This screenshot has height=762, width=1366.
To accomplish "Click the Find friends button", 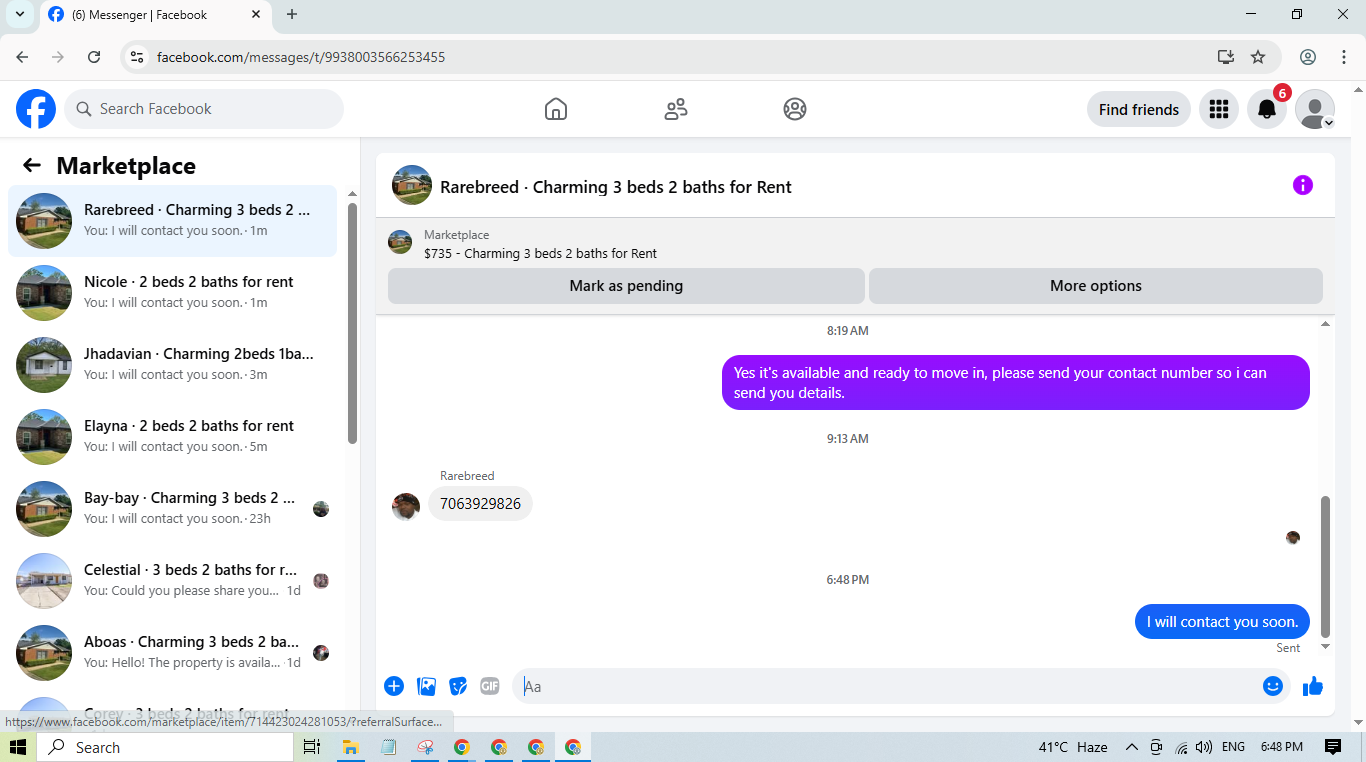I will tap(1139, 109).
